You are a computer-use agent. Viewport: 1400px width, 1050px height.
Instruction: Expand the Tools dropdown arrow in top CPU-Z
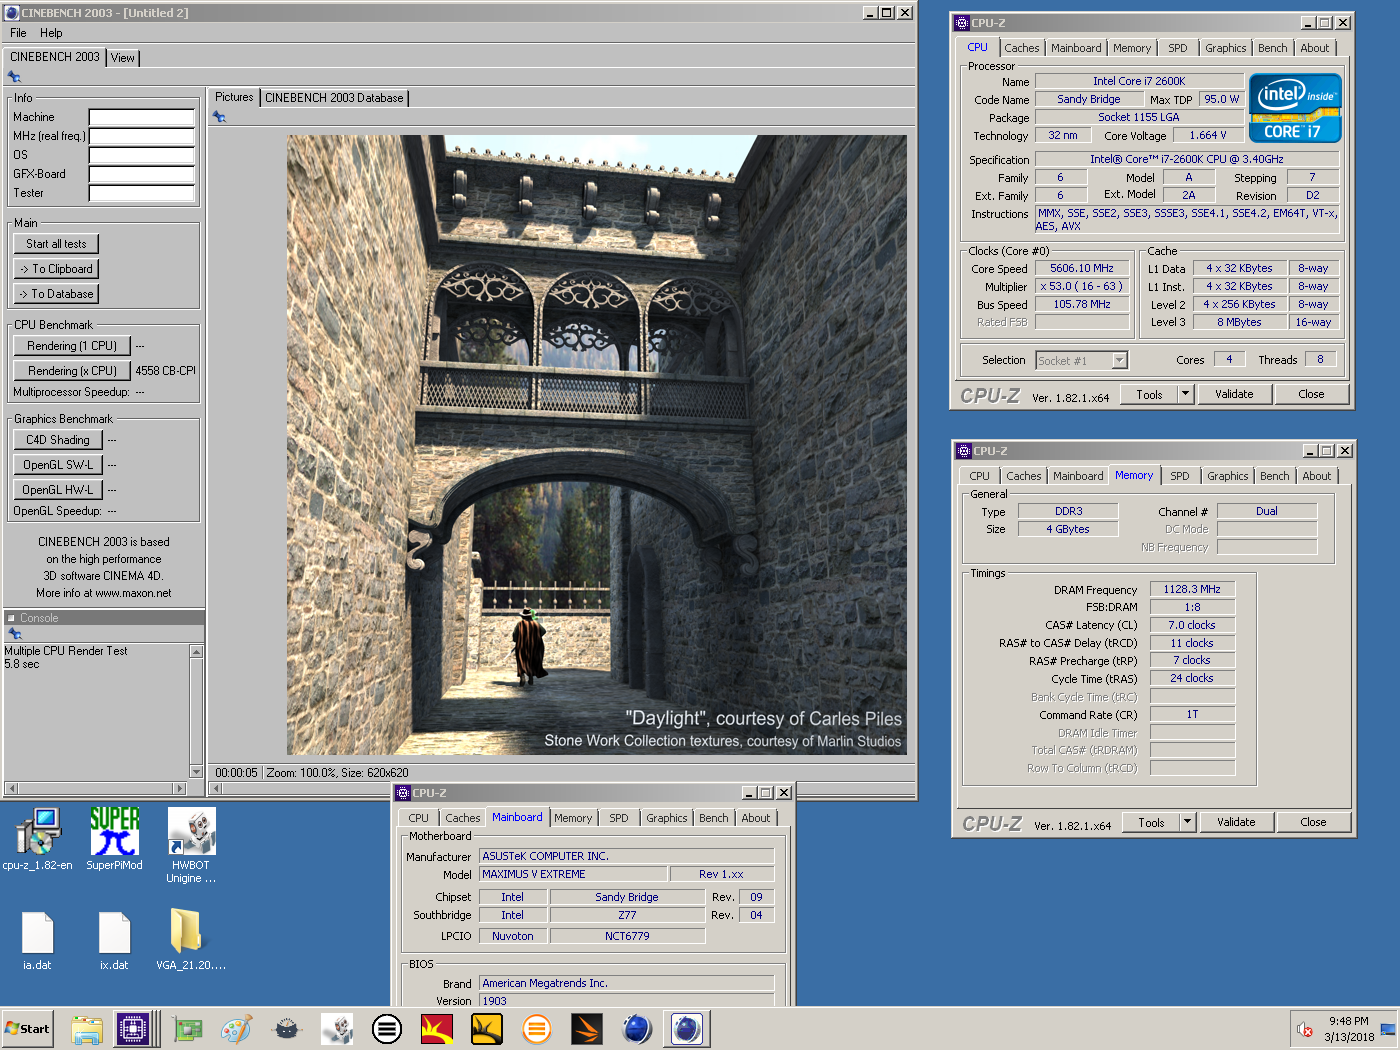coord(1186,394)
